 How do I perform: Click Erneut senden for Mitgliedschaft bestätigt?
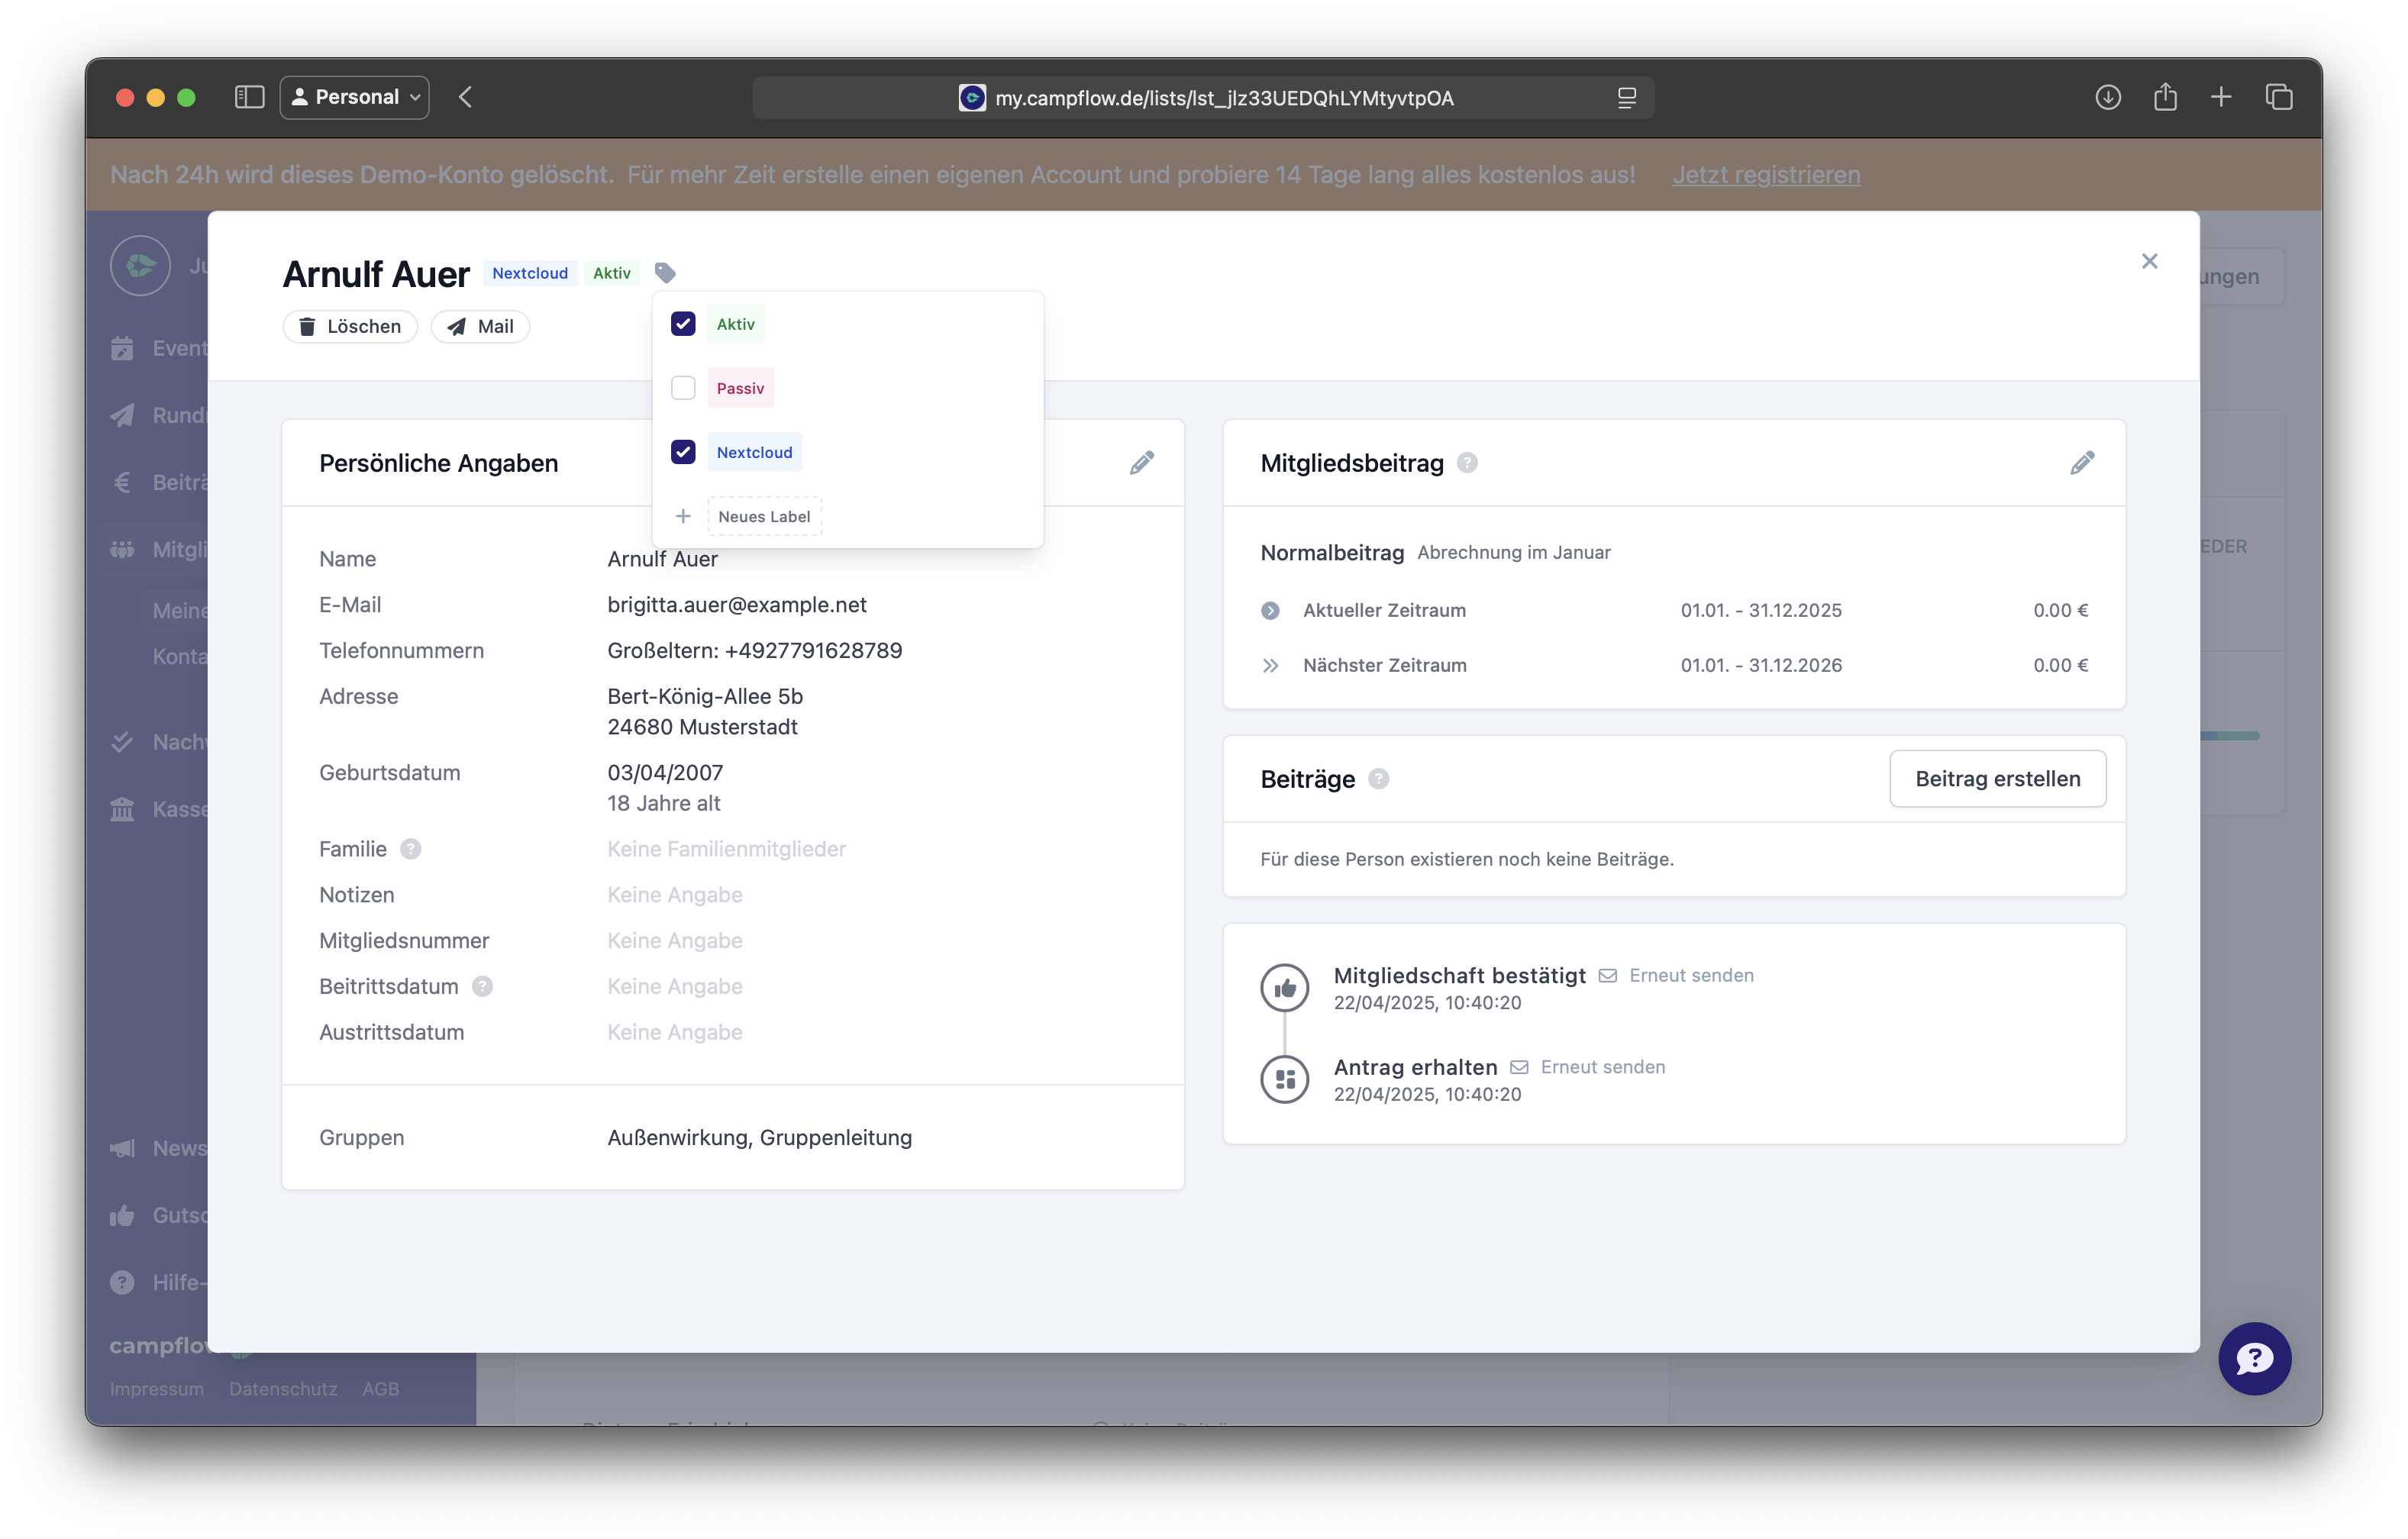pos(1691,975)
